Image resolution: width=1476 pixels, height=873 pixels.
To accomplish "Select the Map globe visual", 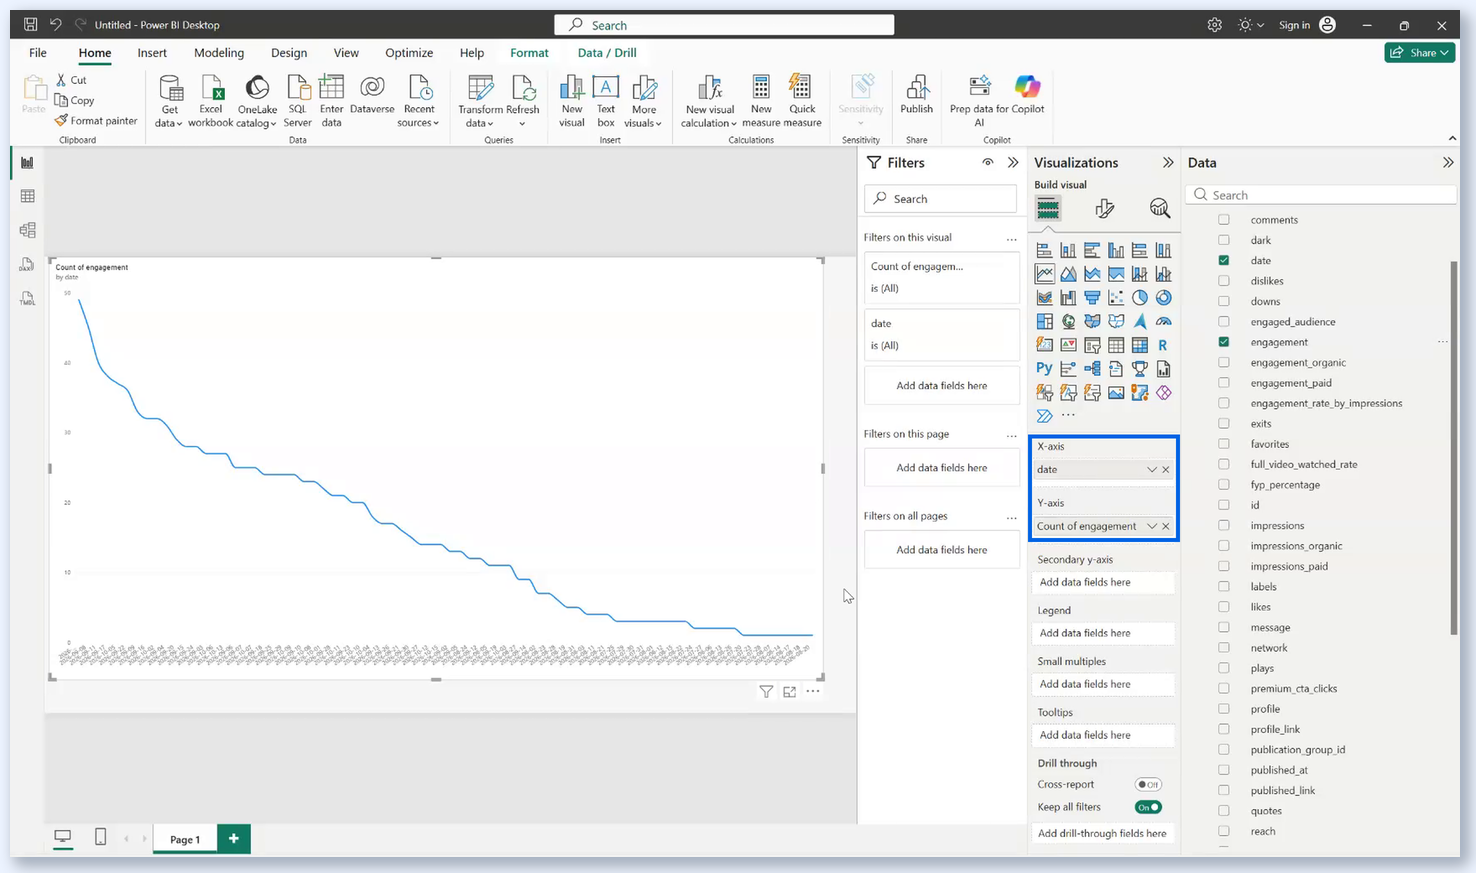I will 1068,321.
